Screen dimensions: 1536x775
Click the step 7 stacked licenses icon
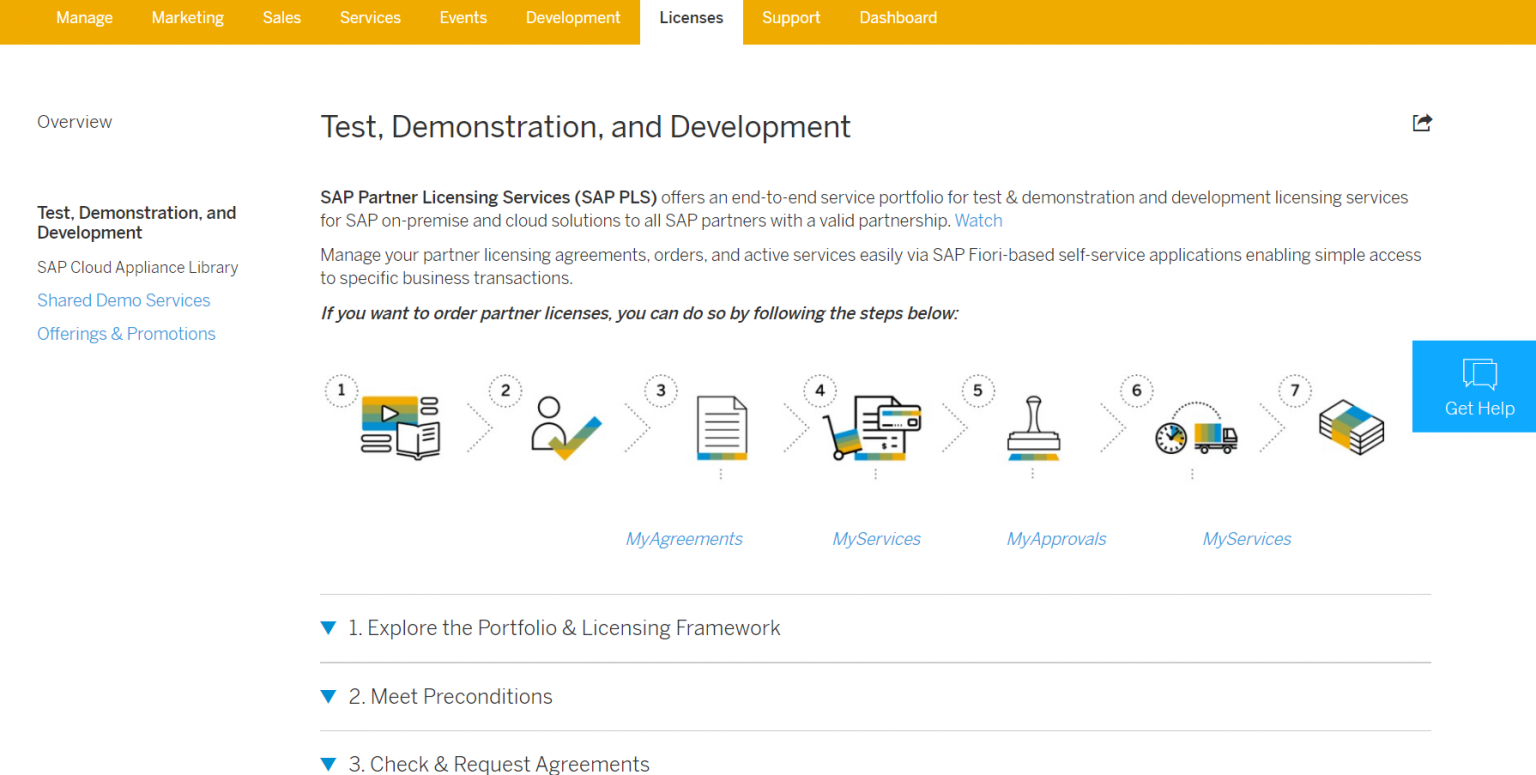click(x=1350, y=425)
